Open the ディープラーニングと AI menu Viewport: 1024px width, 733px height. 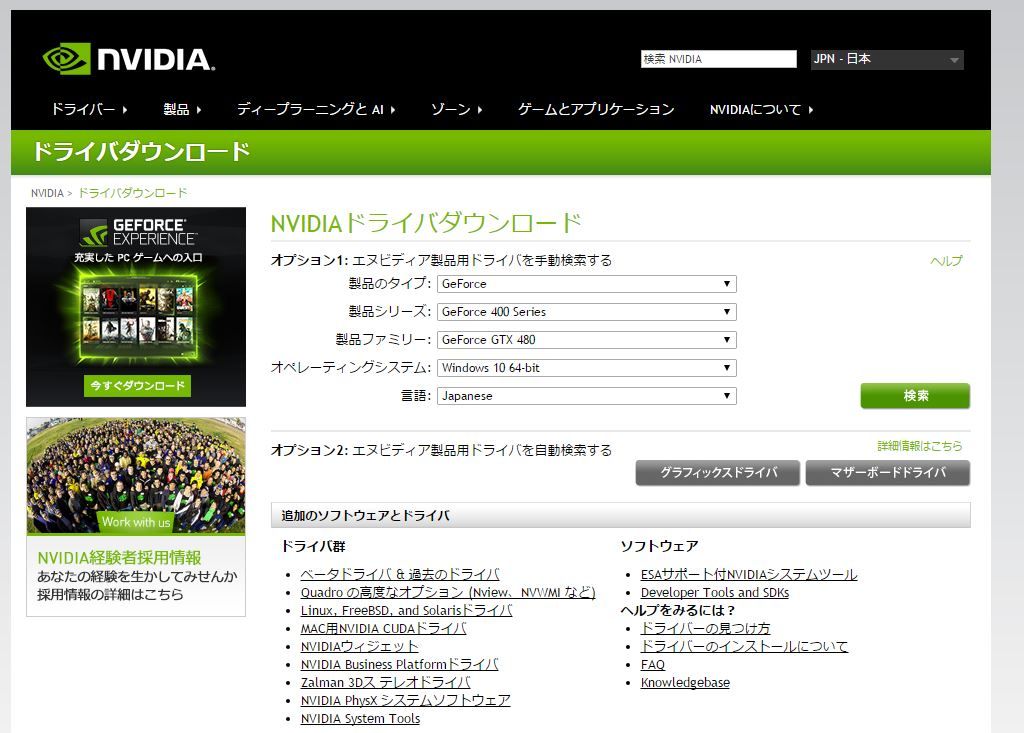point(316,109)
